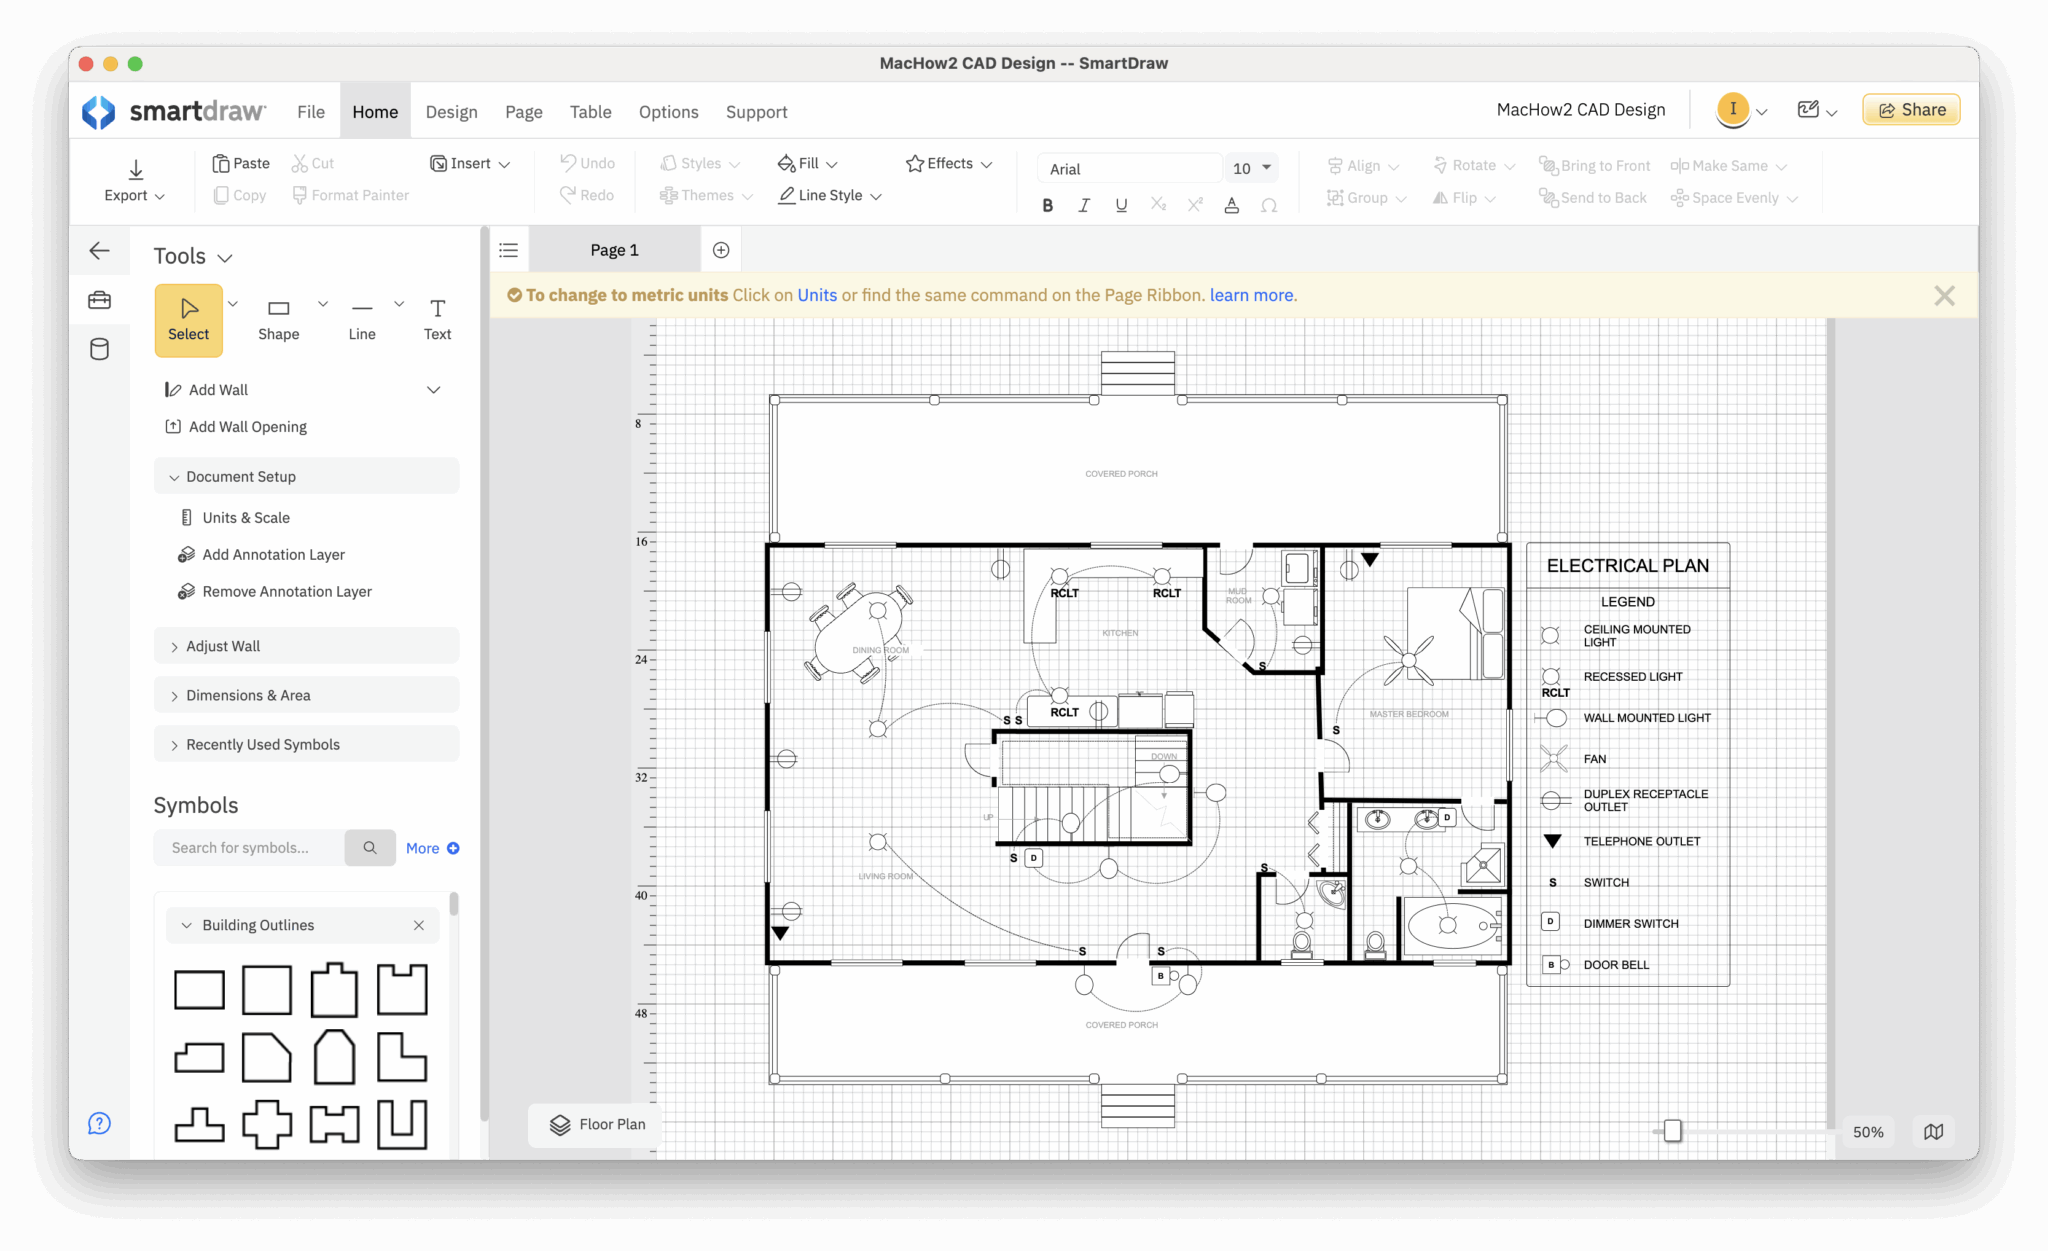Screen dimensions: 2048x1251
Task: Click the learn more link
Action: (1251, 295)
